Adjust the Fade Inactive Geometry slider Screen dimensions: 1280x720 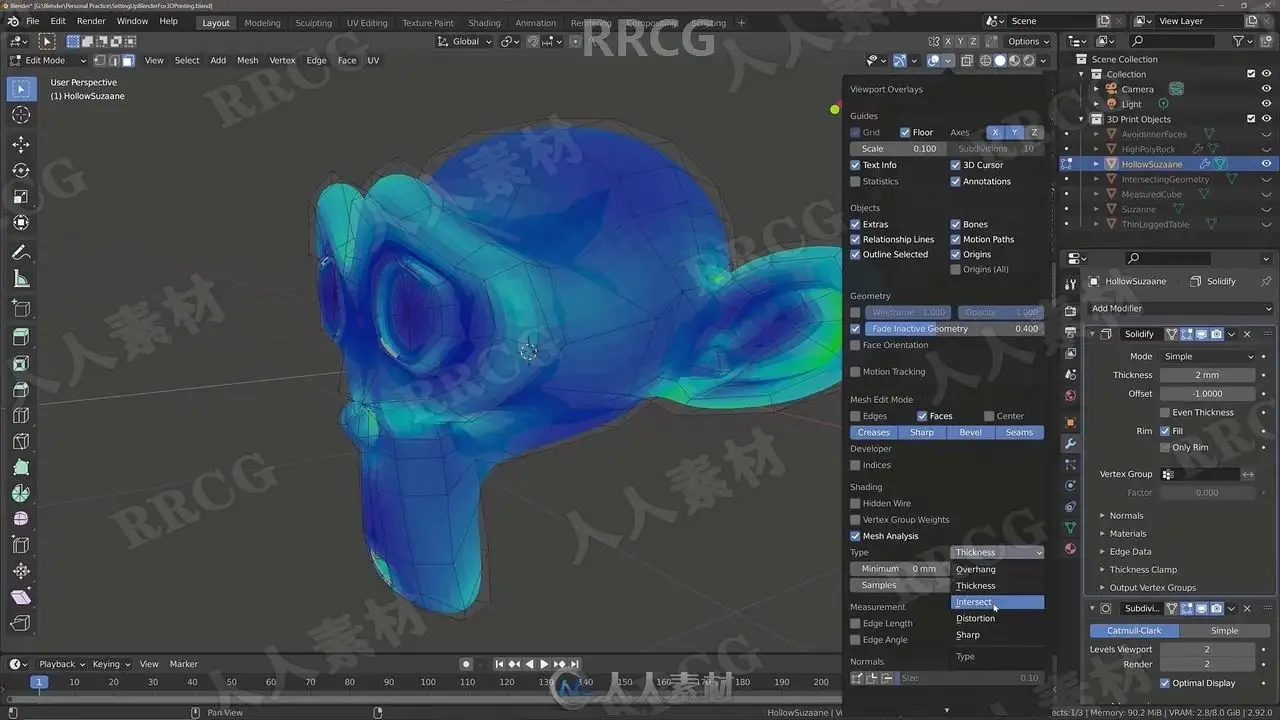pyautogui.click(x=953, y=328)
